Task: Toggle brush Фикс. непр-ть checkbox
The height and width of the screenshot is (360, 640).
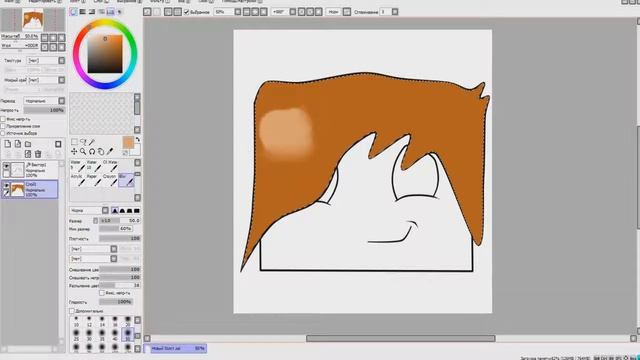Action: coord(102,293)
